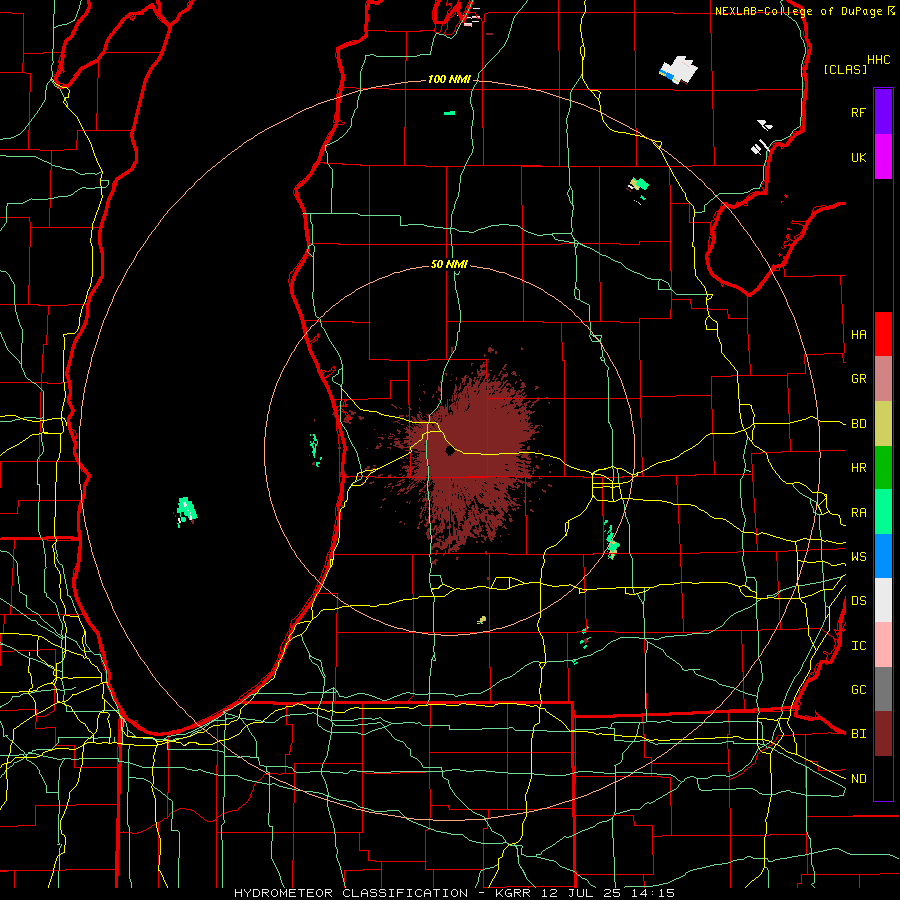The width and height of the screenshot is (900, 900).
Task: Click the BD legend label
Action: pyautogui.click(x=858, y=424)
